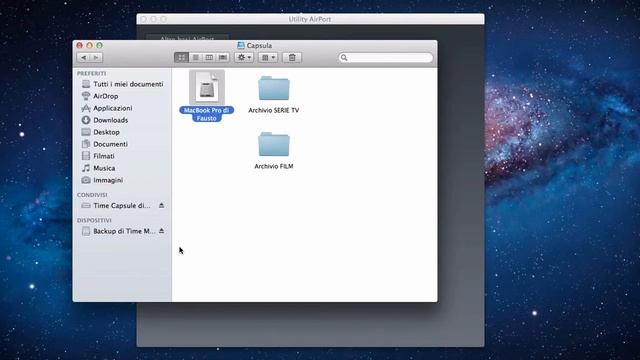The width and height of the screenshot is (640, 360).
Task: Select the Archivio FILM folder icon
Action: coord(274,144)
